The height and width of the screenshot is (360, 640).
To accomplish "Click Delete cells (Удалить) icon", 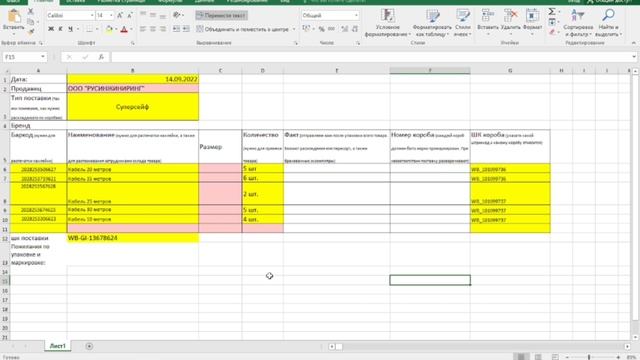I will click(x=511, y=22).
